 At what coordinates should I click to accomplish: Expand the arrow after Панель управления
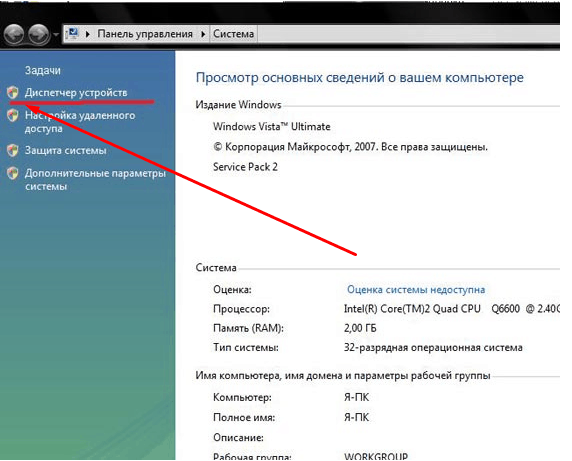point(203,34)
